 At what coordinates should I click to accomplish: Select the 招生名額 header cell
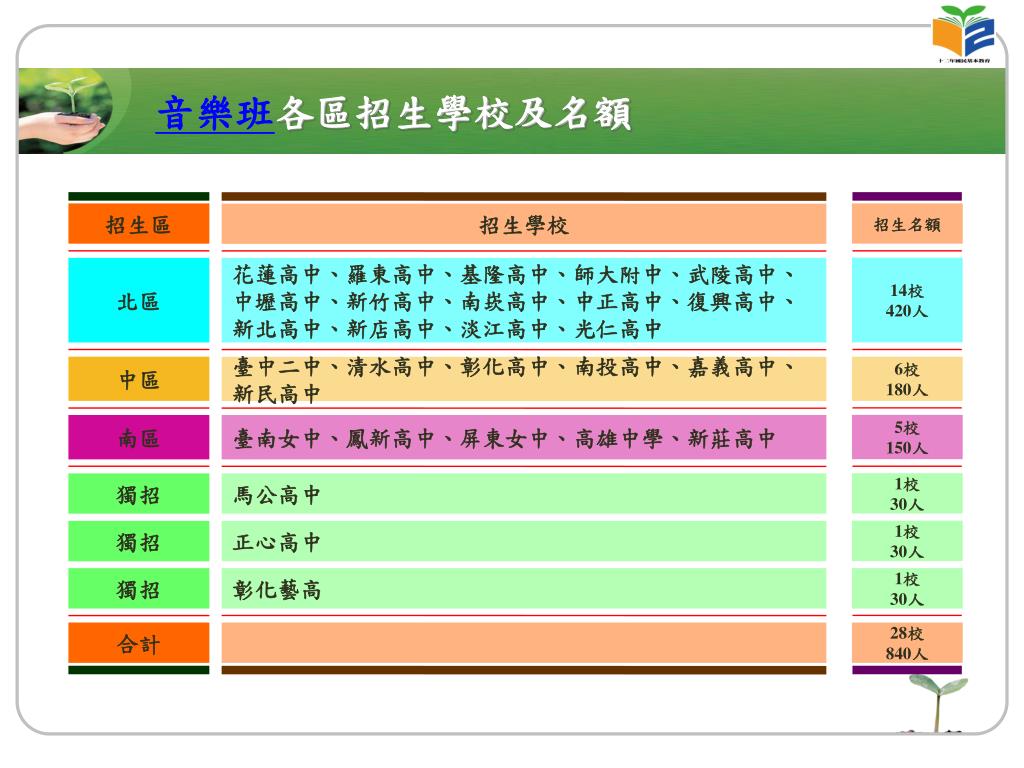tap(906, 225)
